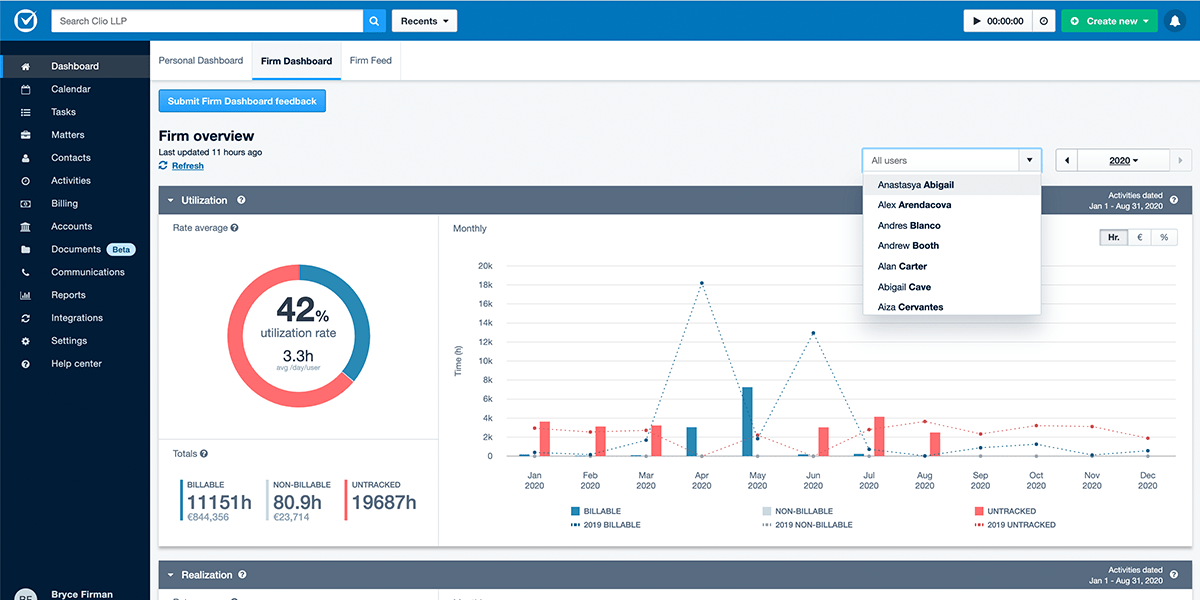Click the Reports chart icon in sidebar
Screen dimensions: 1200x600
(26, 295)
